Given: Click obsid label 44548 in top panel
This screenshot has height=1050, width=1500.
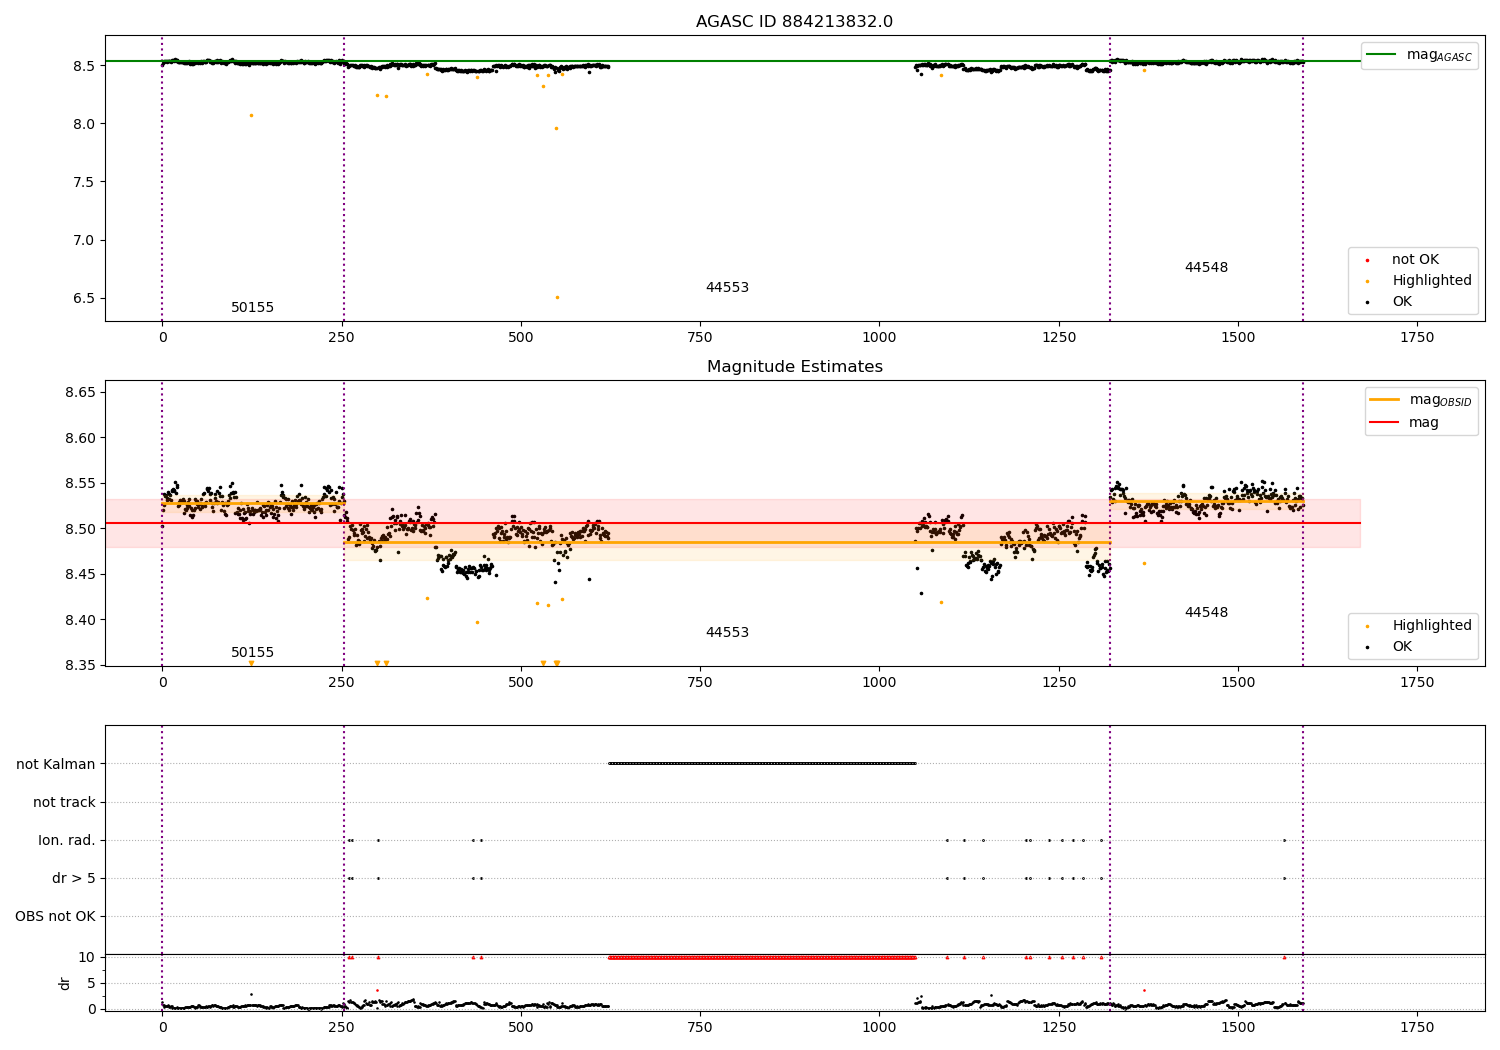Looking at the screenshot, I should [1206, 268].
